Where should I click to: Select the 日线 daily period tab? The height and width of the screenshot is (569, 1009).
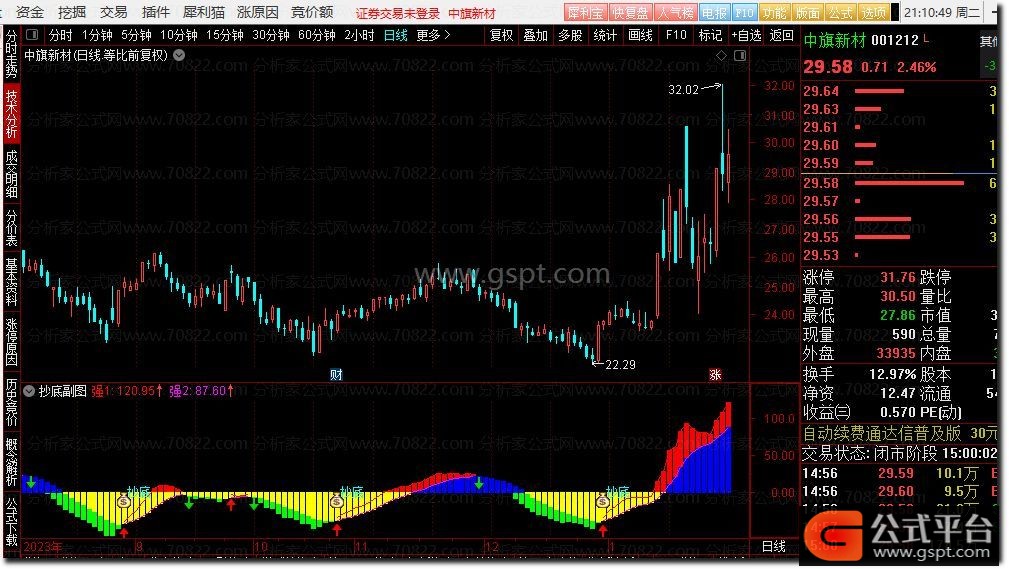click(396, 35)
